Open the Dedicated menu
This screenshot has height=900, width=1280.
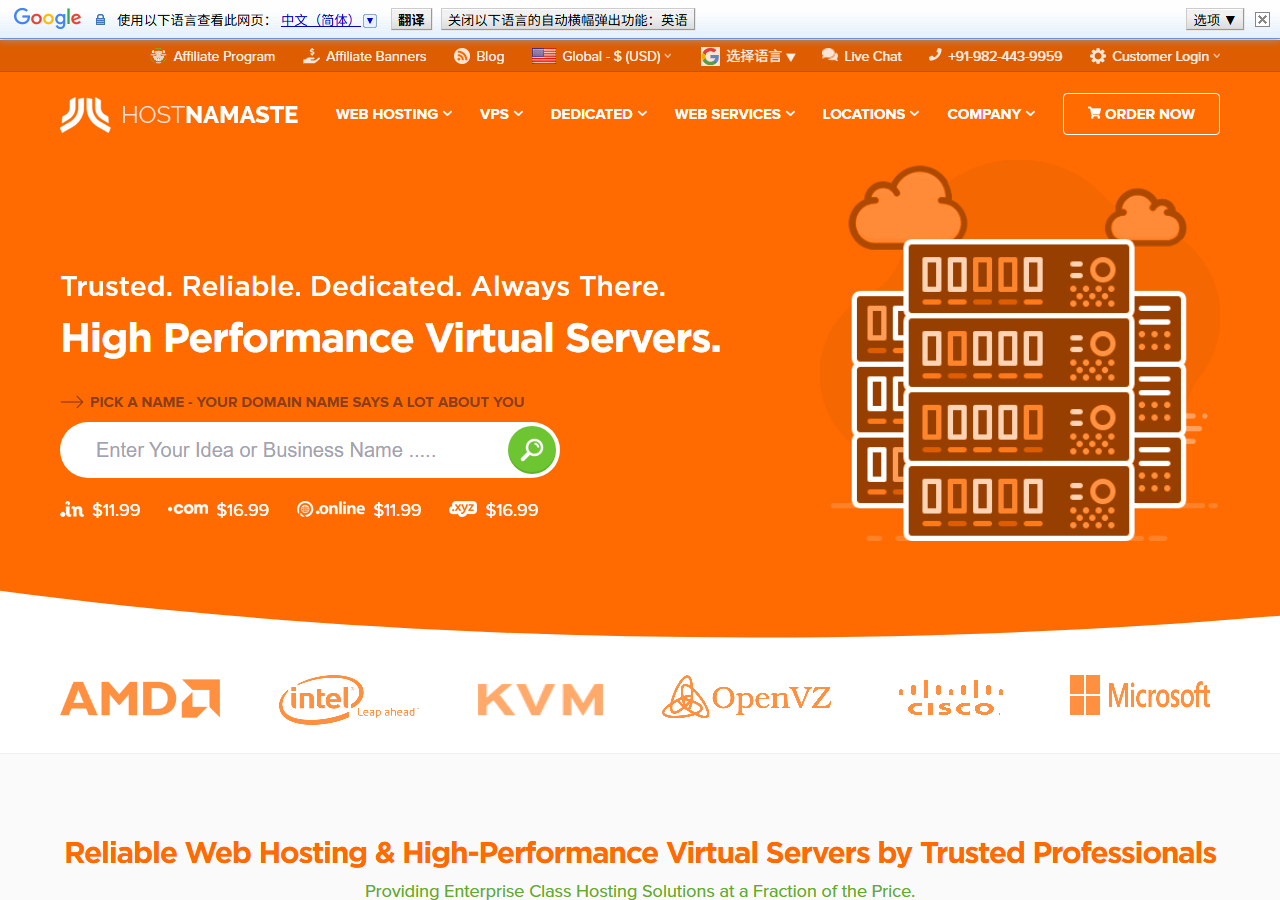coord(598,114)
